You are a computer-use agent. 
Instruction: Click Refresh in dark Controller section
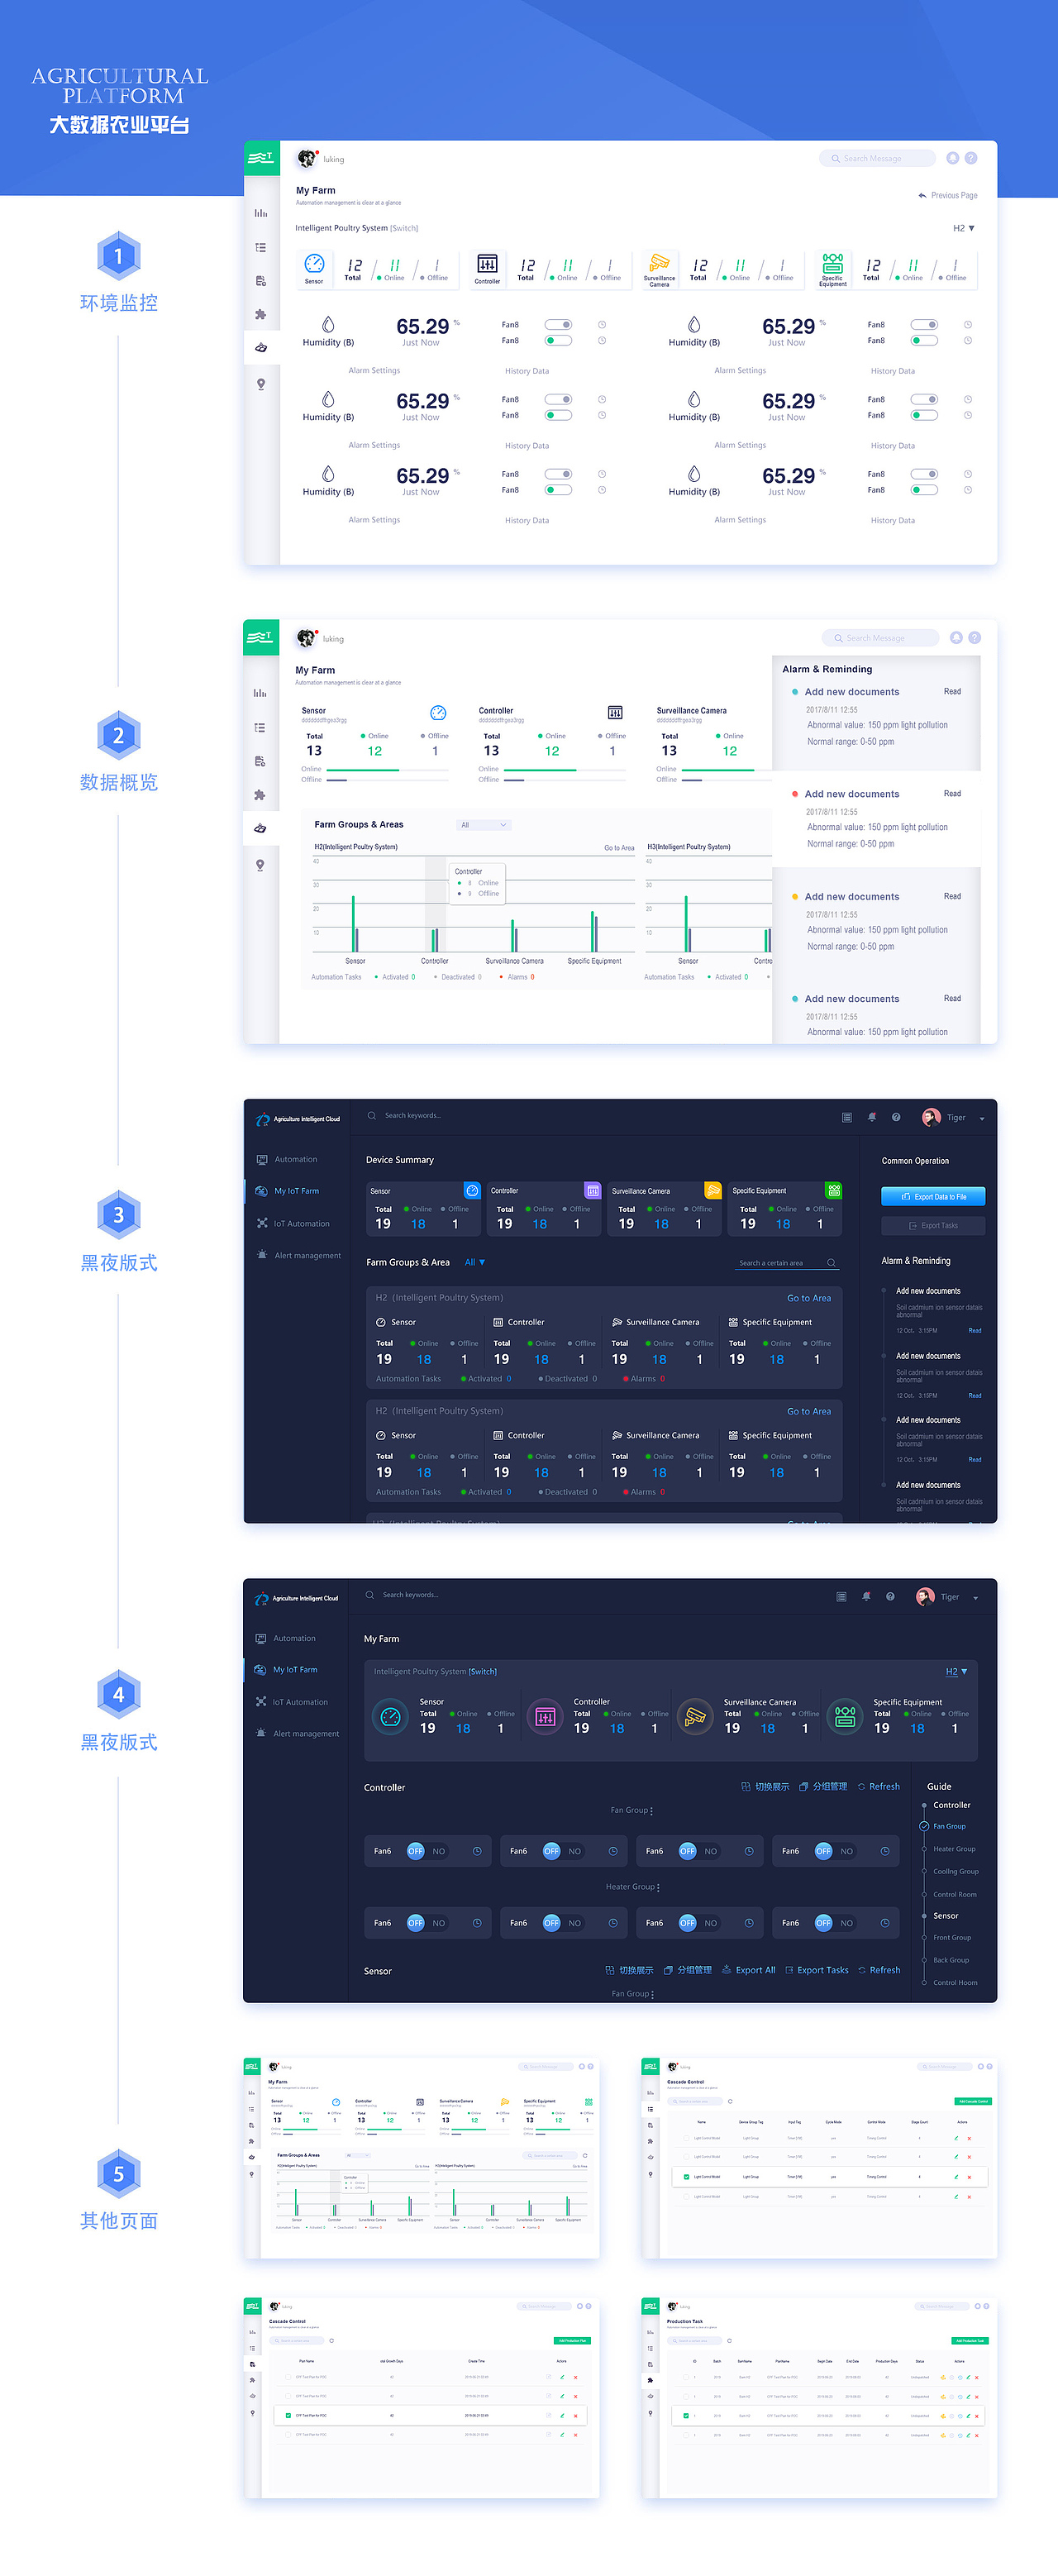pos(879,1787)
